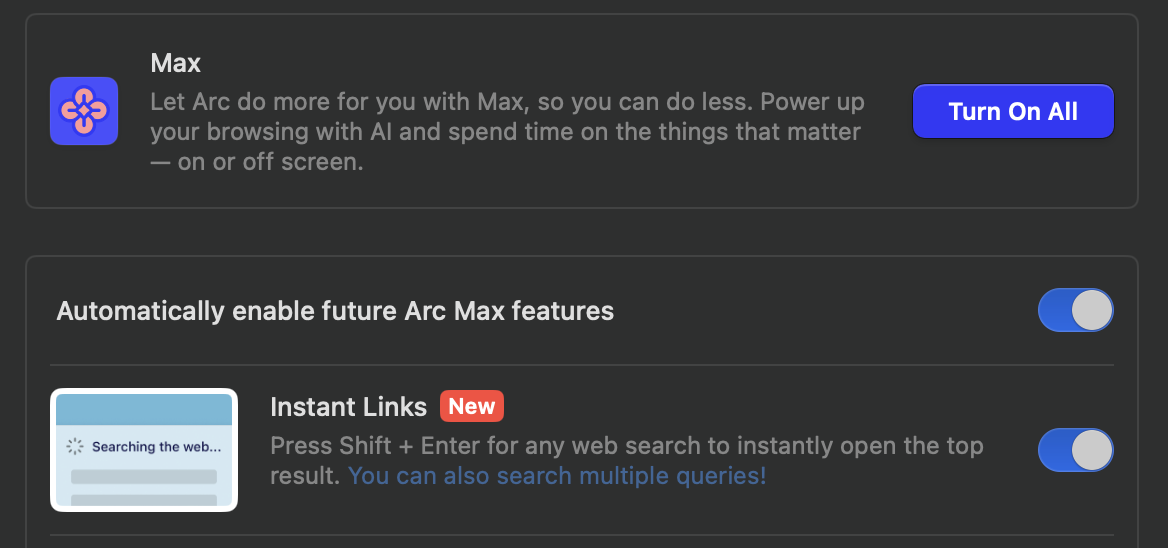
Task: Open the 'search multiple queries' link
Action: (556, 476)
